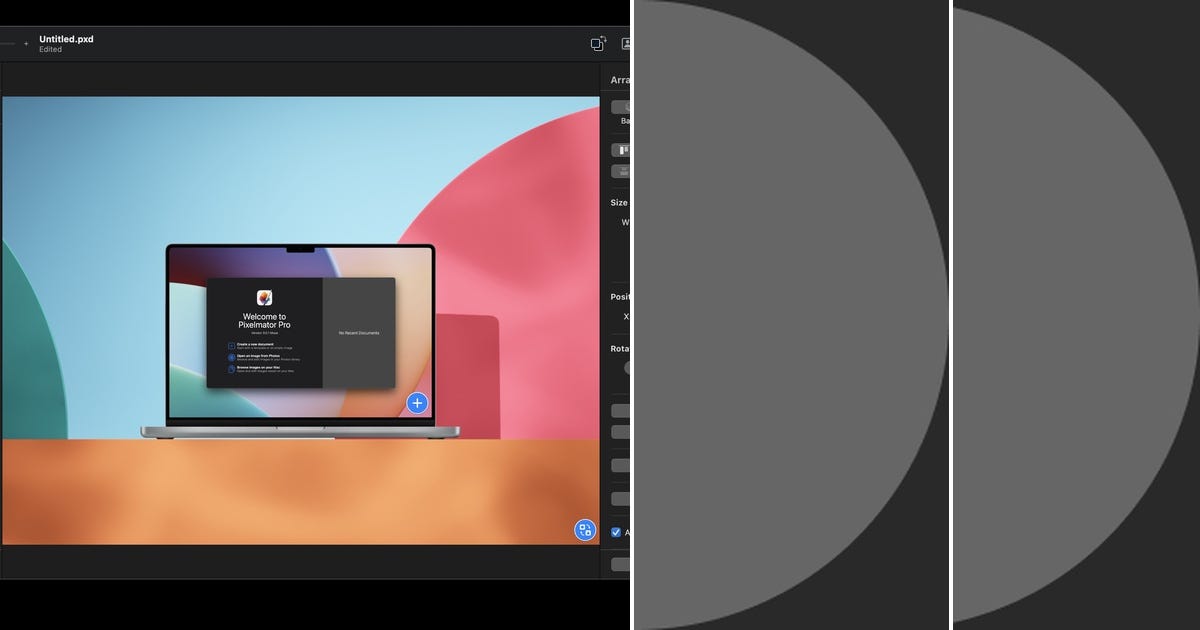Click the new tab plus icon beside the title
The height and width of the screenshot is (630, 1200).
24,44
